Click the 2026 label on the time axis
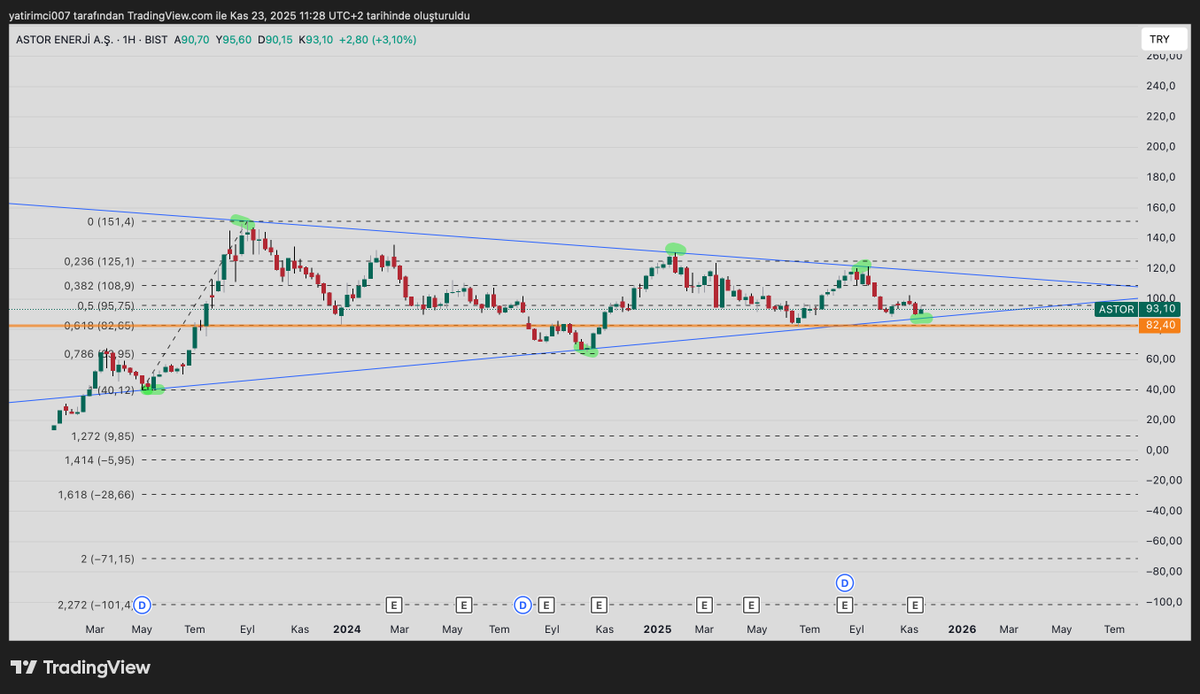Screen dimensions: 1200x694 click(x=962, y=629)
